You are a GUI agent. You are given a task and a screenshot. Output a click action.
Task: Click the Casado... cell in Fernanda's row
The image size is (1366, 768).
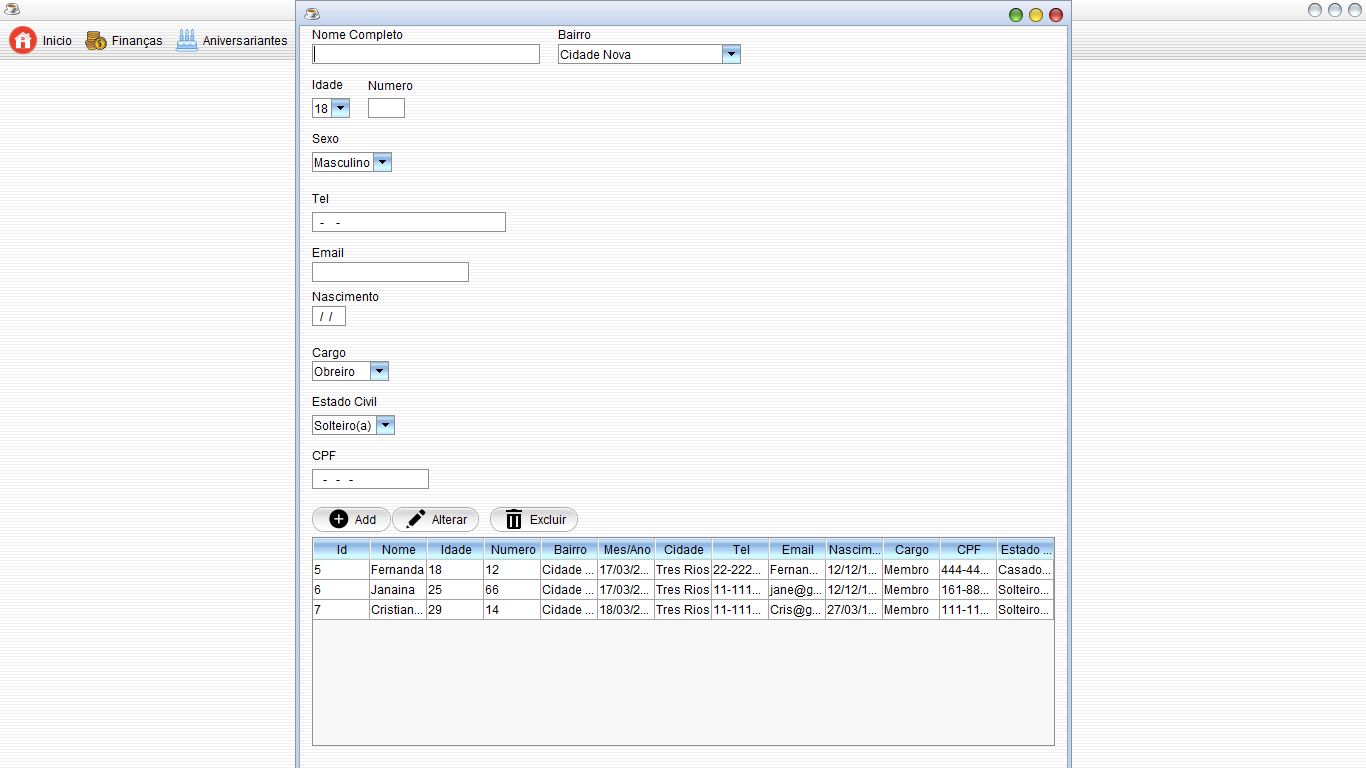click(x=1025, y=570)
